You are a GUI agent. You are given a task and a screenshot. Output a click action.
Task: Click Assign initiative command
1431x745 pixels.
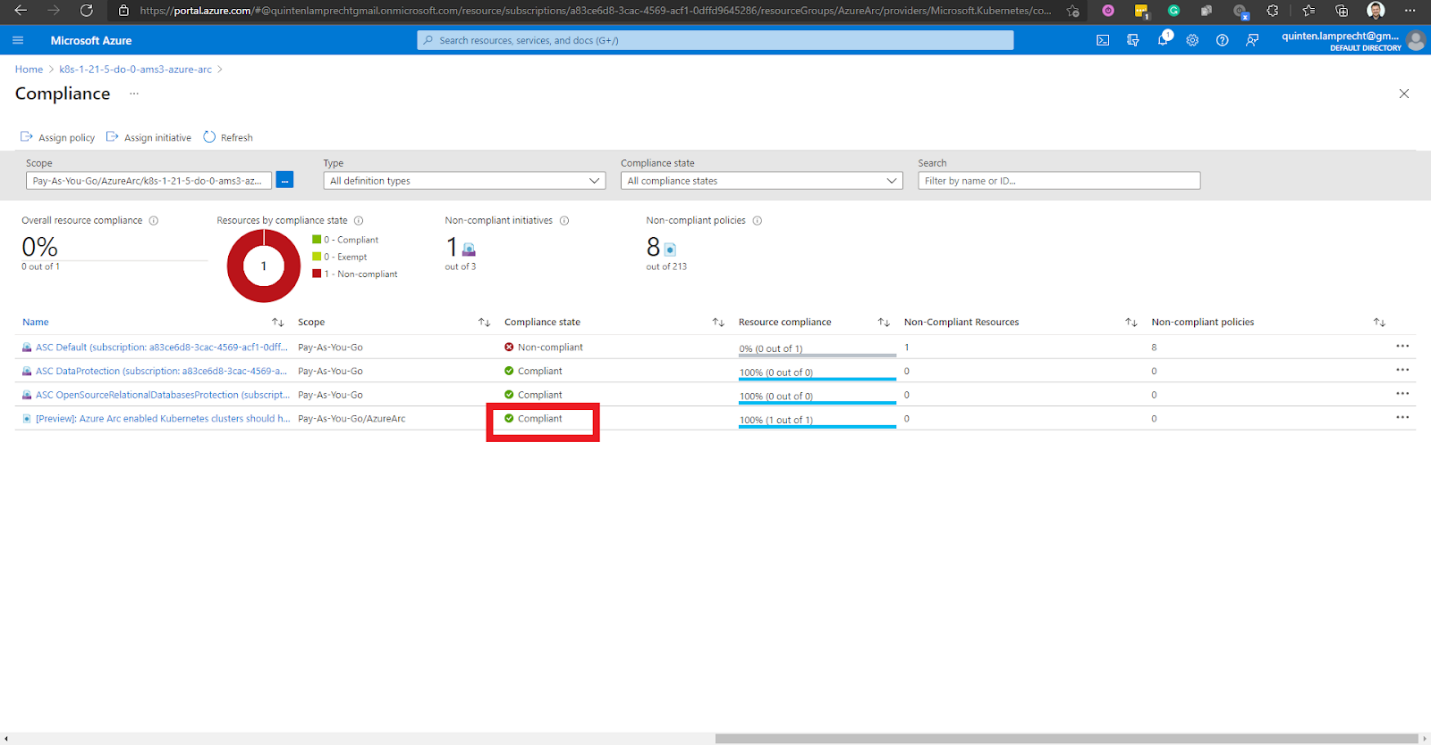149,137
